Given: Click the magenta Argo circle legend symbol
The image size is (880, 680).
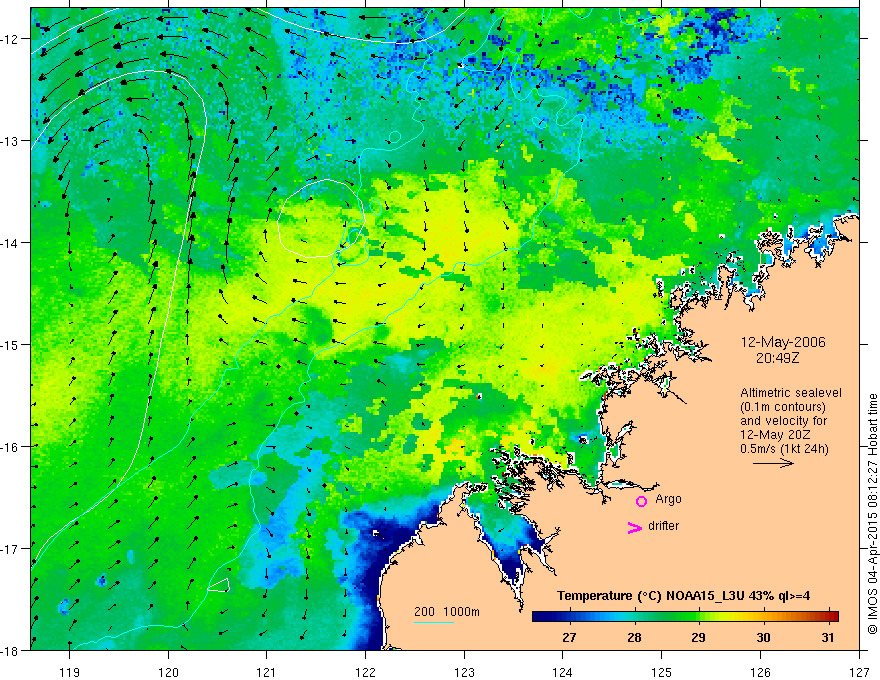Looking at the screenshot, I should point(641,501).
